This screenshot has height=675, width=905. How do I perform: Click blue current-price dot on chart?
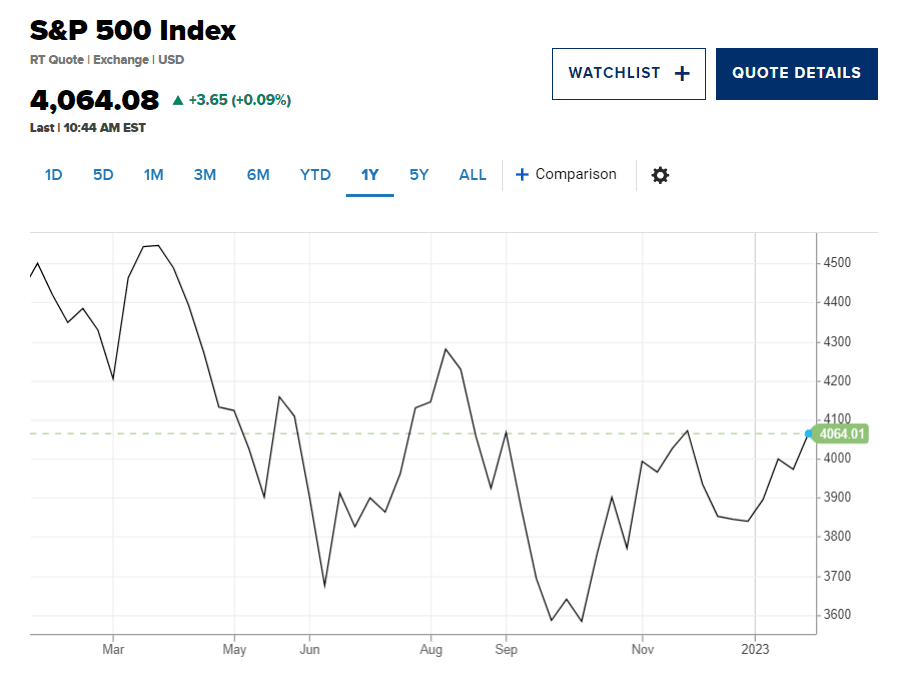(x=809, y=433)
